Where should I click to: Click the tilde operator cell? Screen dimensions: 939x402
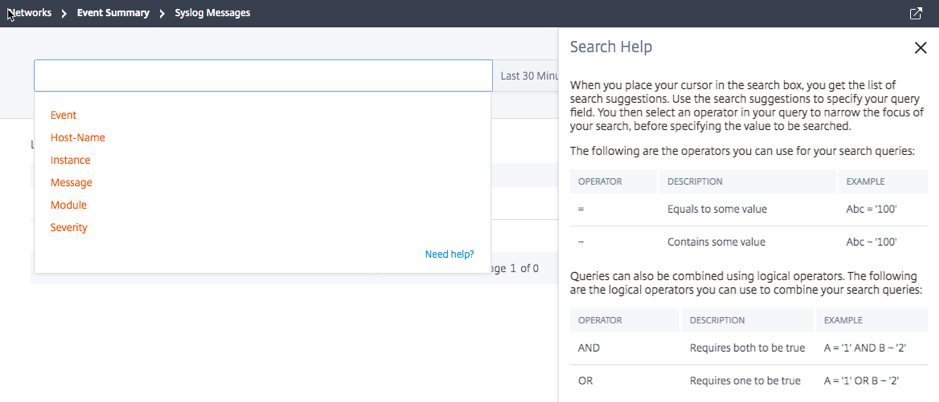[x=581, y=243]
